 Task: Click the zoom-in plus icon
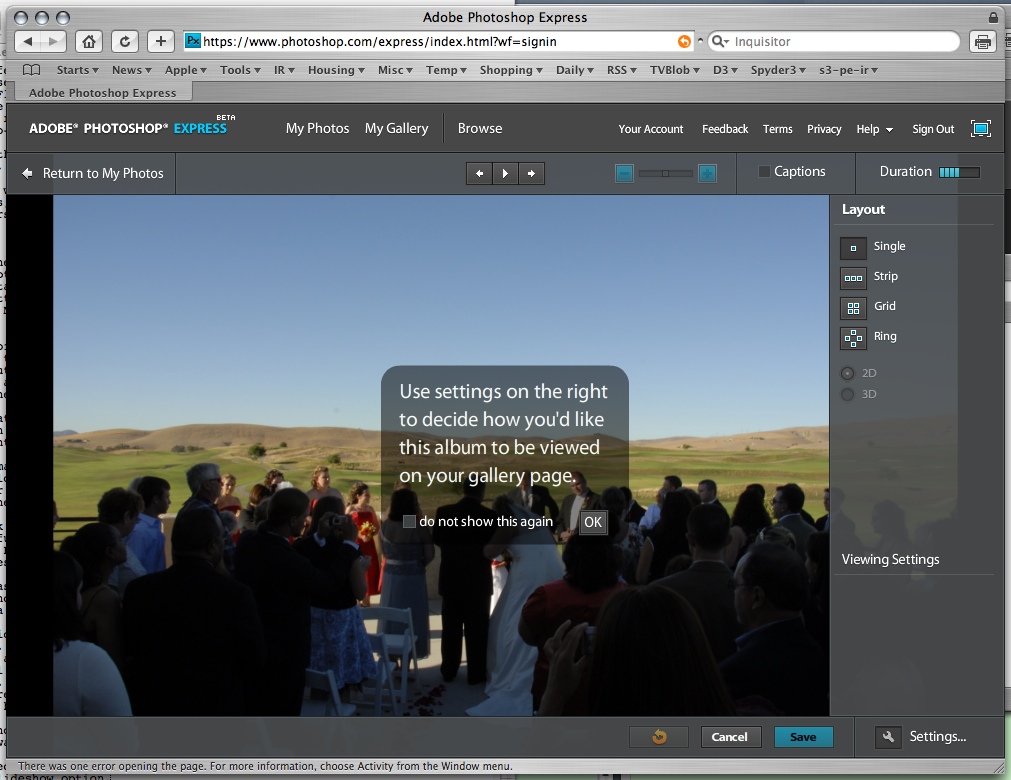[707, 173]
